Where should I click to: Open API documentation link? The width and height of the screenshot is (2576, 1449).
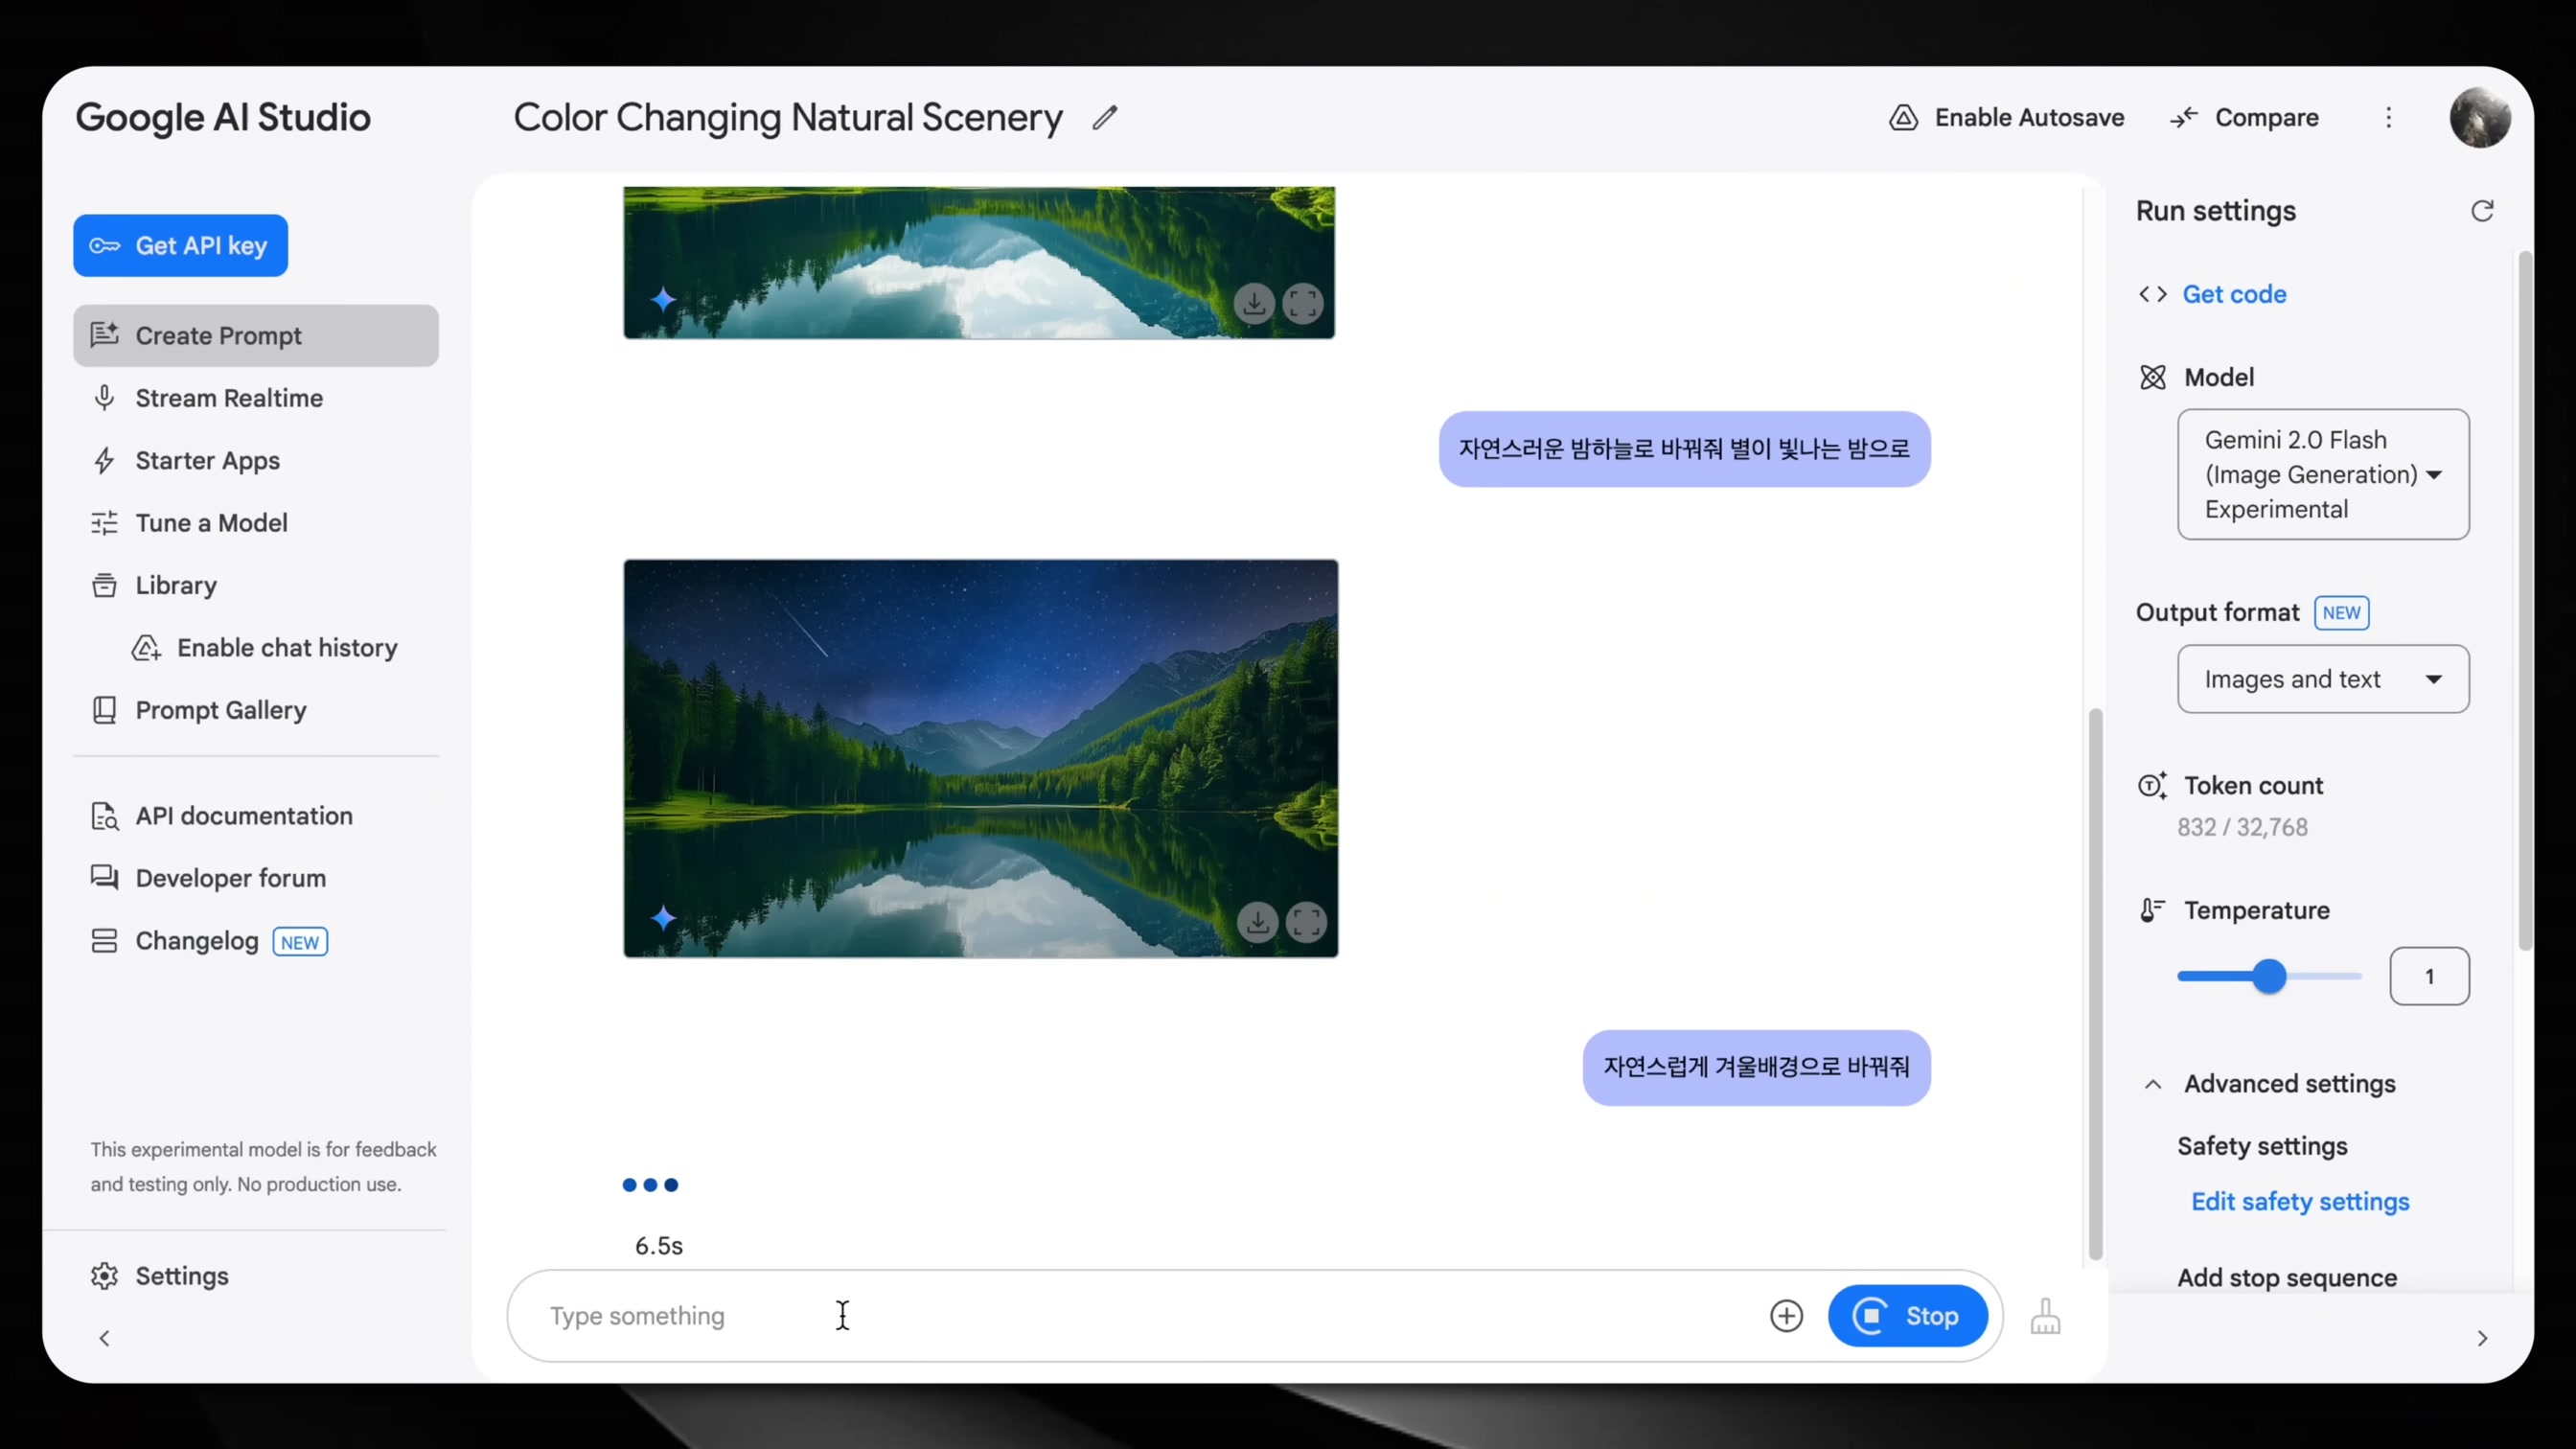244,816
